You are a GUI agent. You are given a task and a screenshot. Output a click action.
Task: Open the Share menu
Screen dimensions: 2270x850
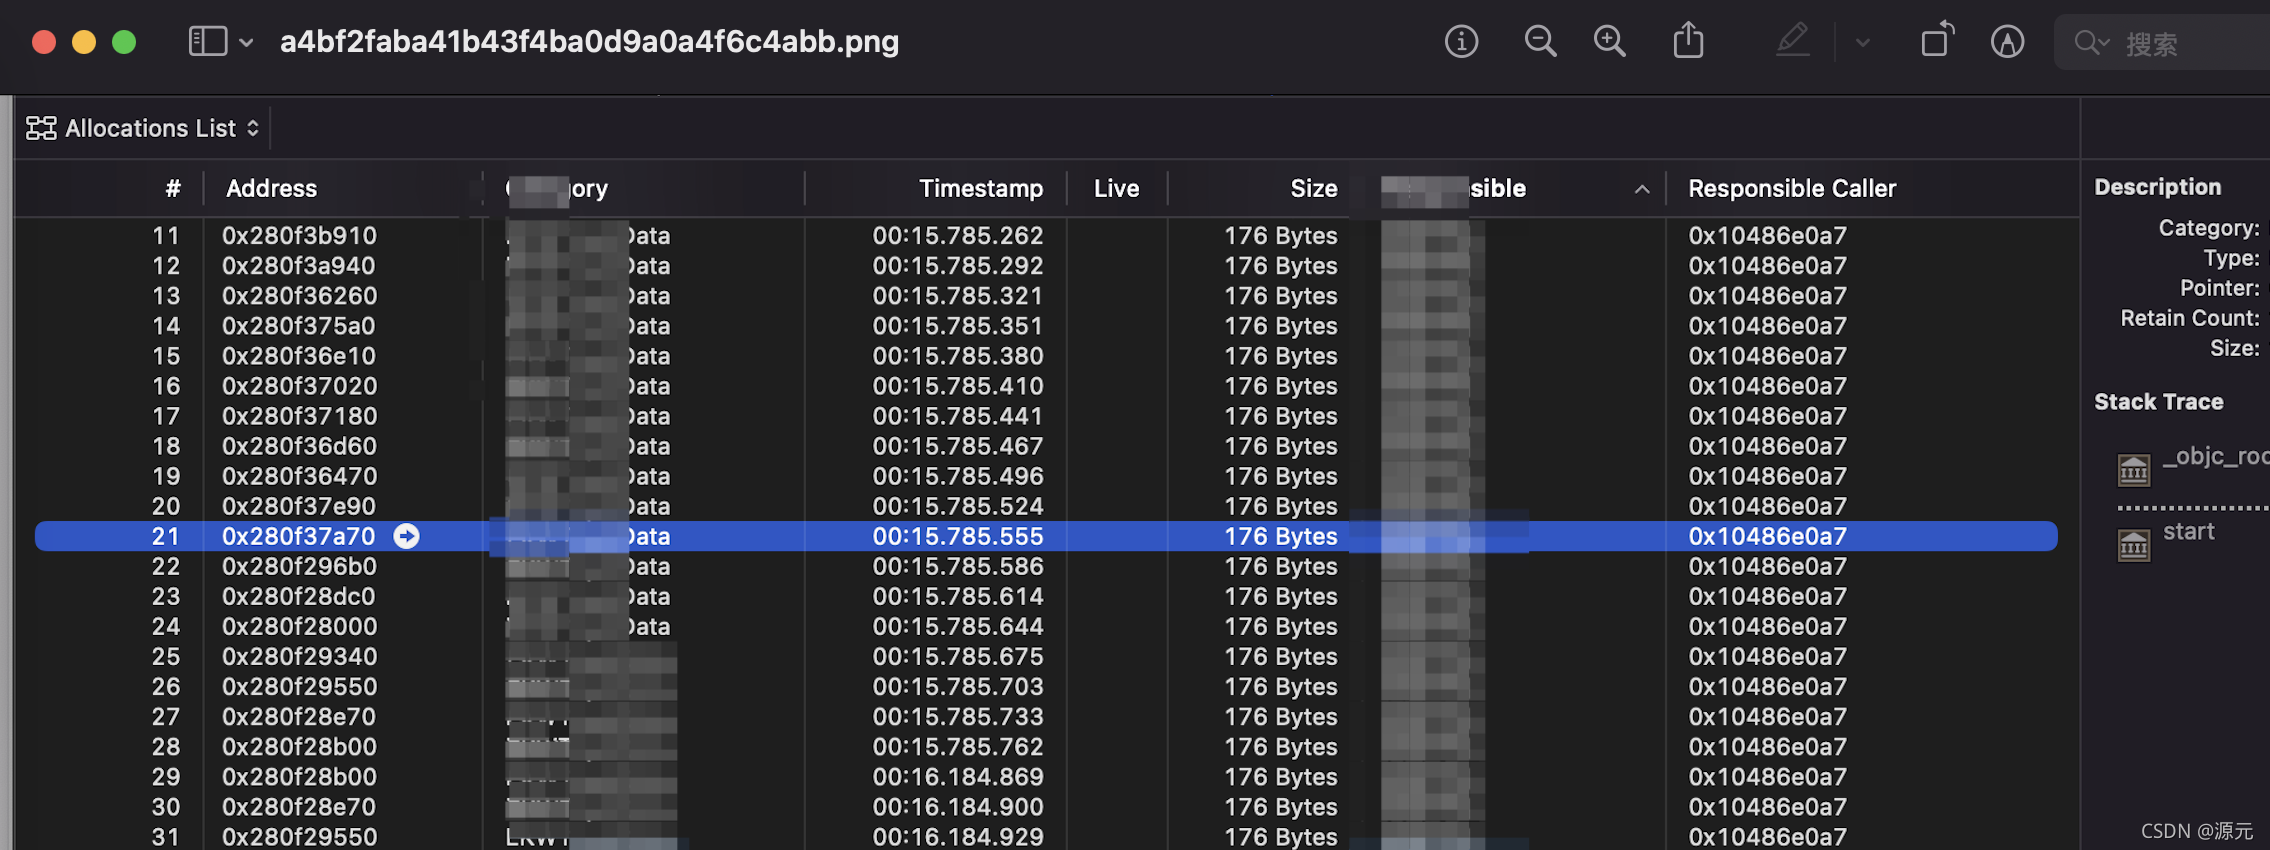coord(1688,40)
